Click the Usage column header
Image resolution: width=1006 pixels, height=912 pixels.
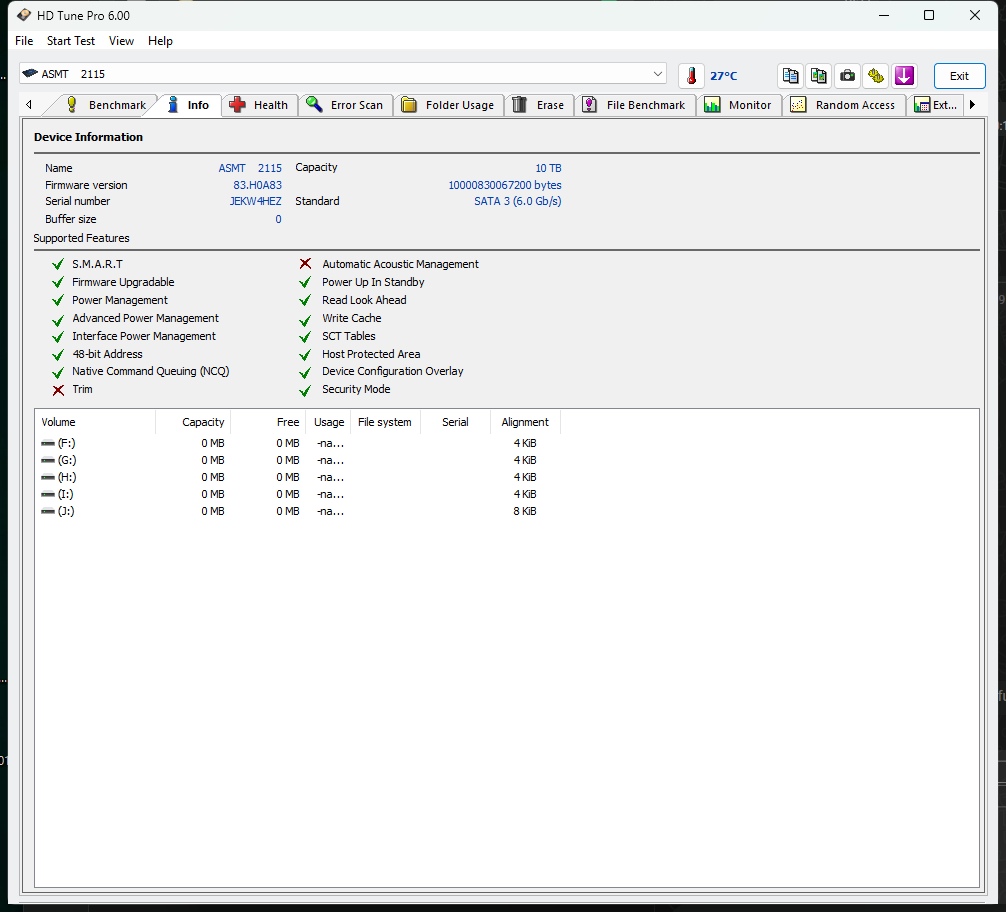[x=328, y=422]
